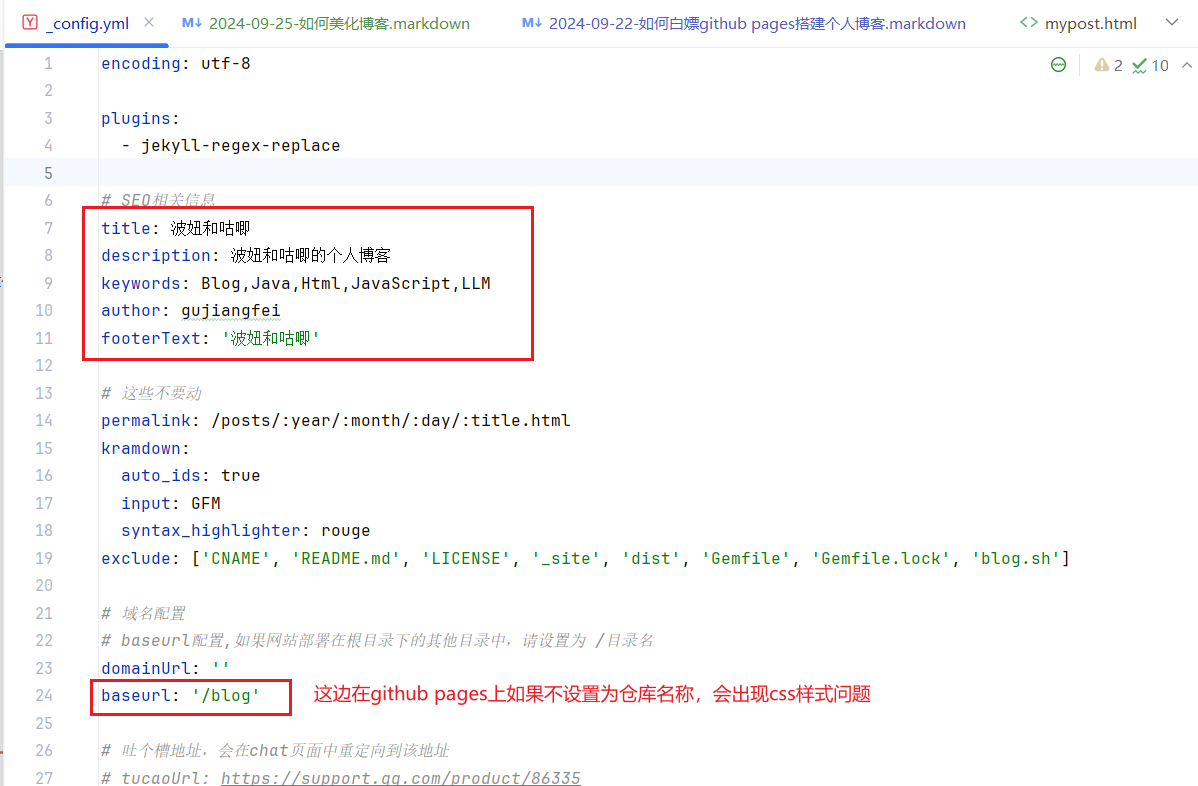Screen dimensions: 1198x786
Task: Click warning triangle icon showing 2
Action: click(x=1101, y=65)
